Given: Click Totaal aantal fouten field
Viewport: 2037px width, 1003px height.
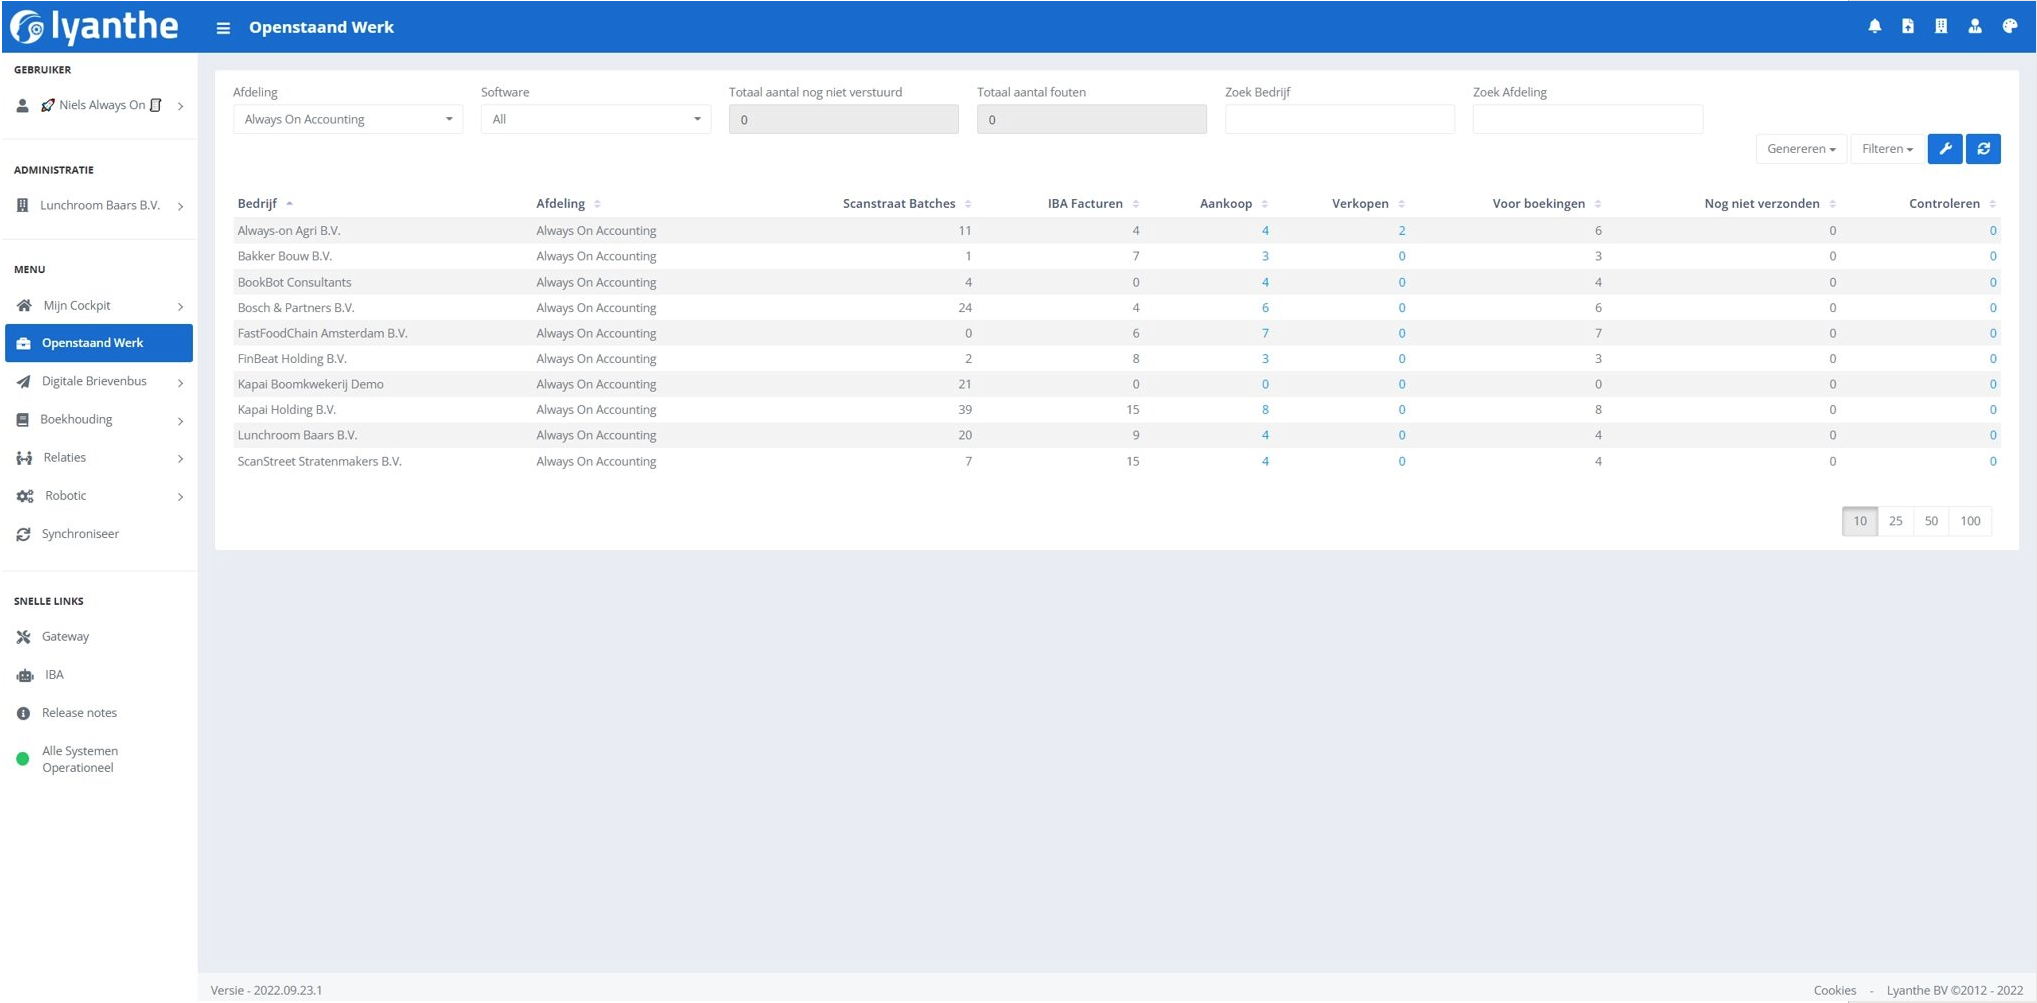Looking at the screenshot, I should click(1091, 120).
